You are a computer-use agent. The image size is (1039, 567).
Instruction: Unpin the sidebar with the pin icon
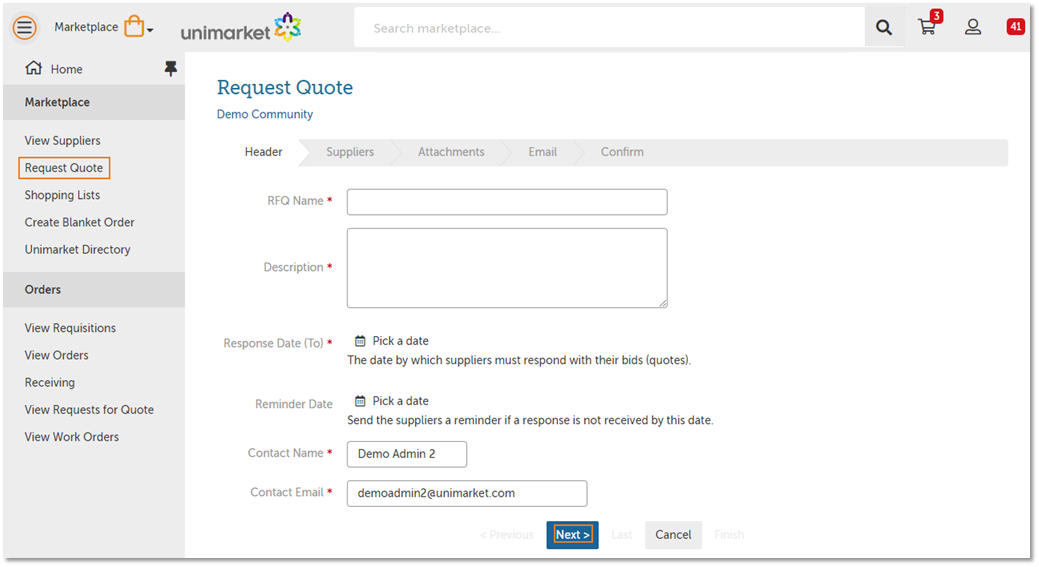(x=170, y=68)
